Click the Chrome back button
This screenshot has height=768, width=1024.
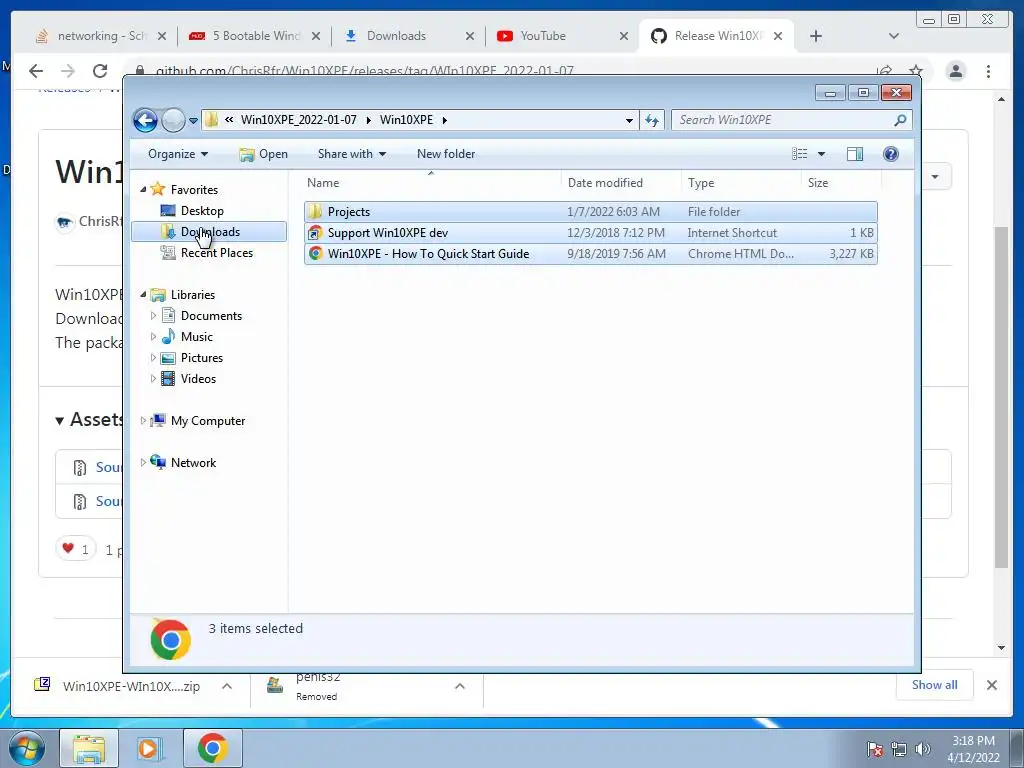[x=36, y=71]
